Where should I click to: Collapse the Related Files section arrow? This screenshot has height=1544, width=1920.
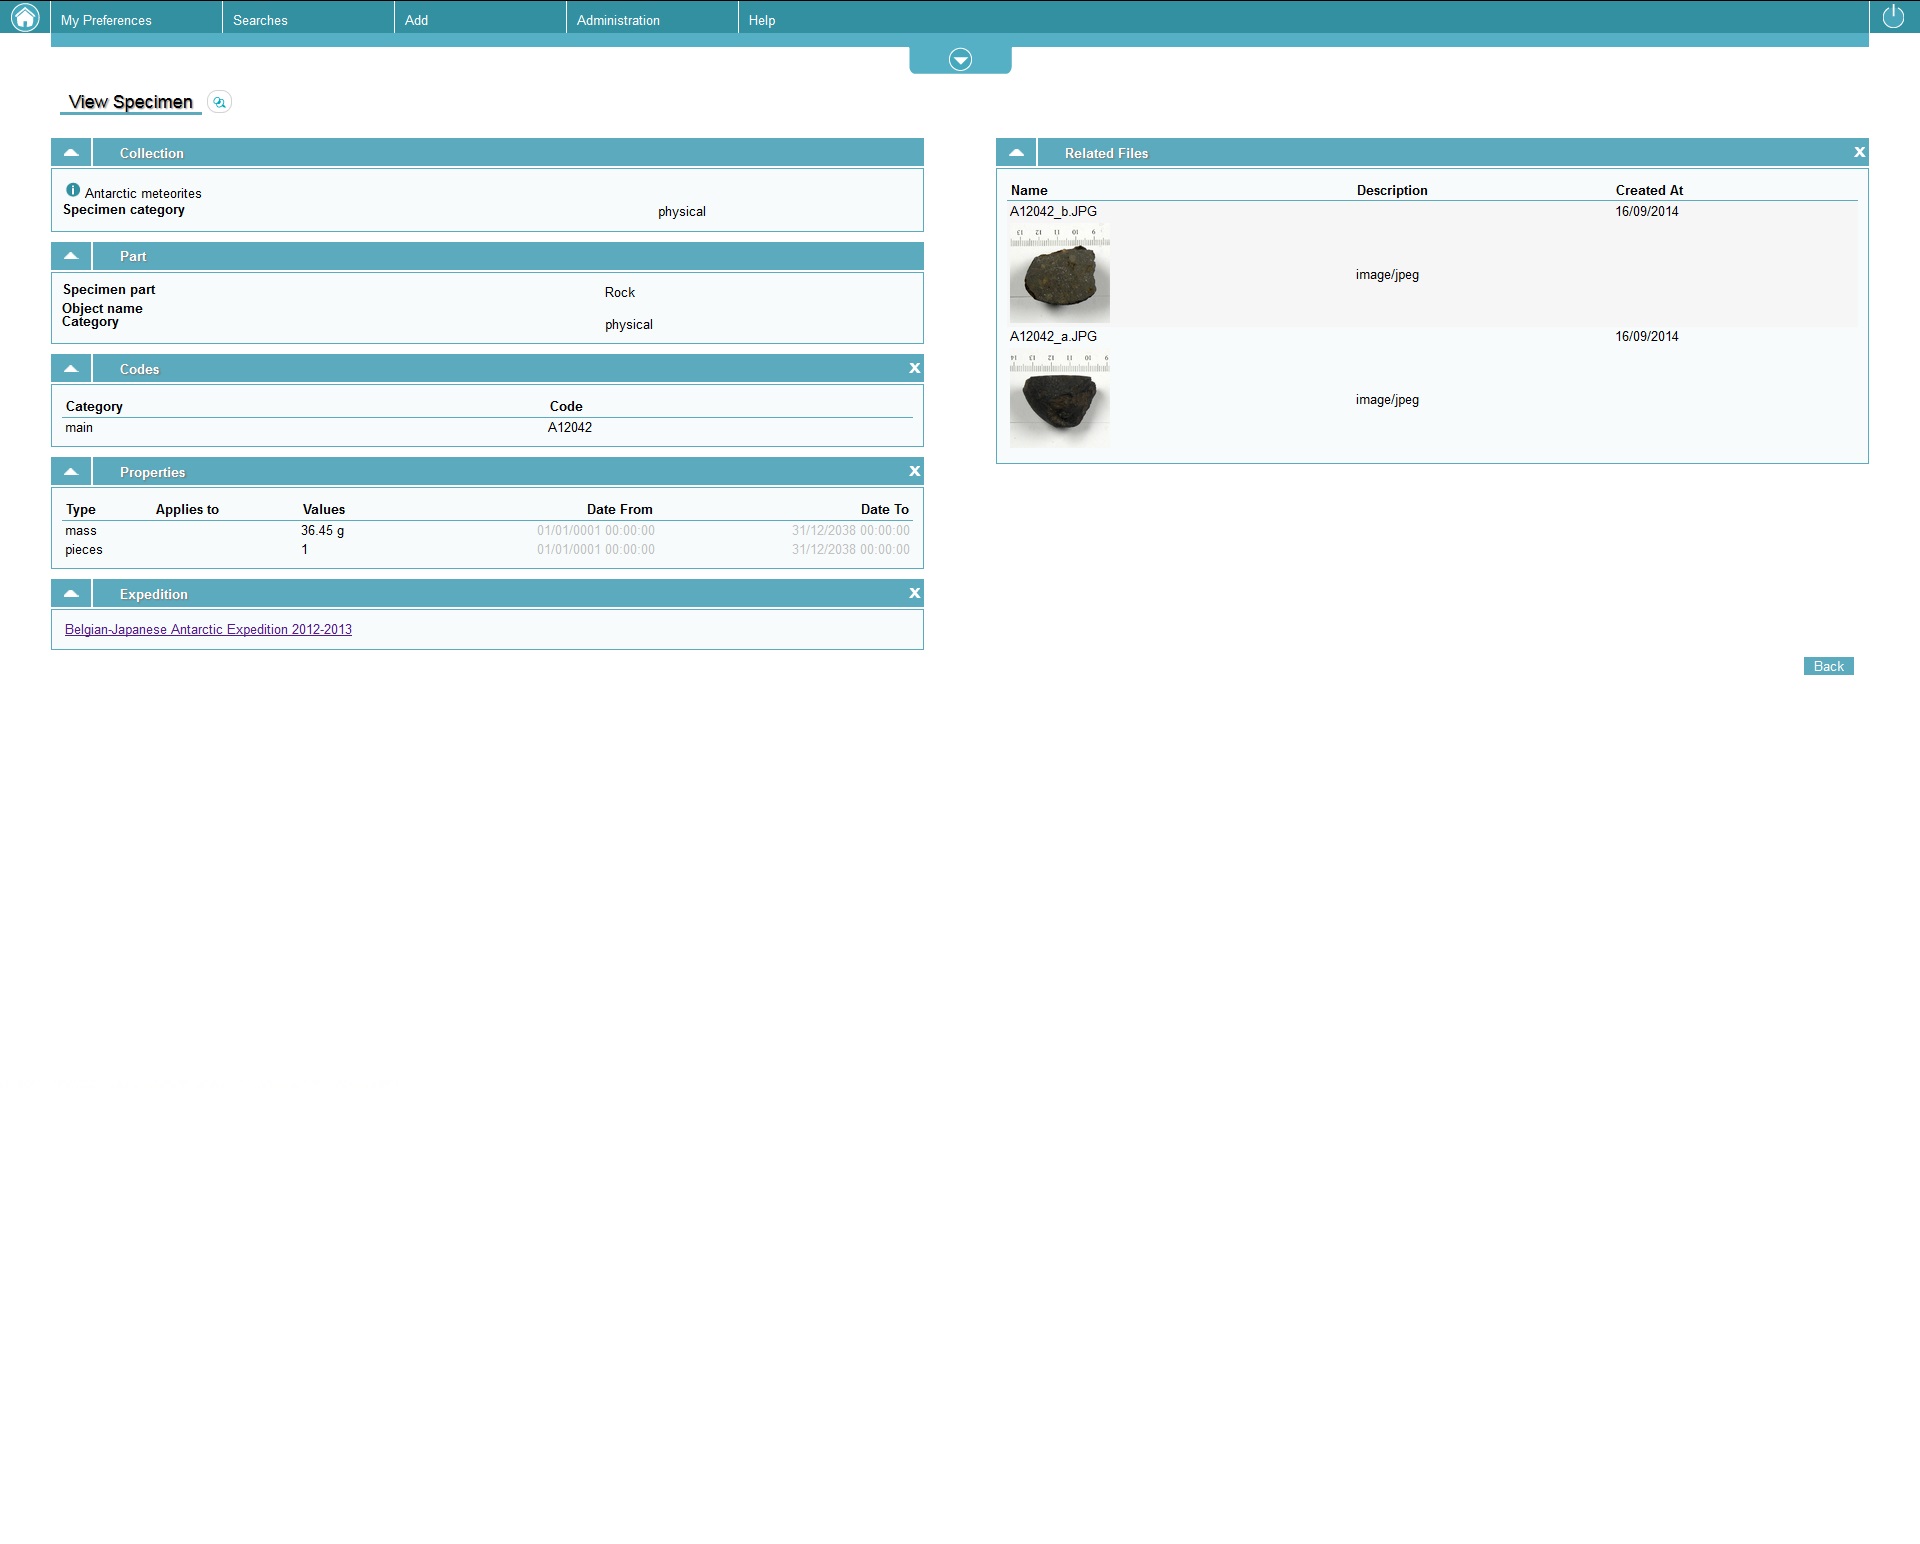[x=1016, y=153]
